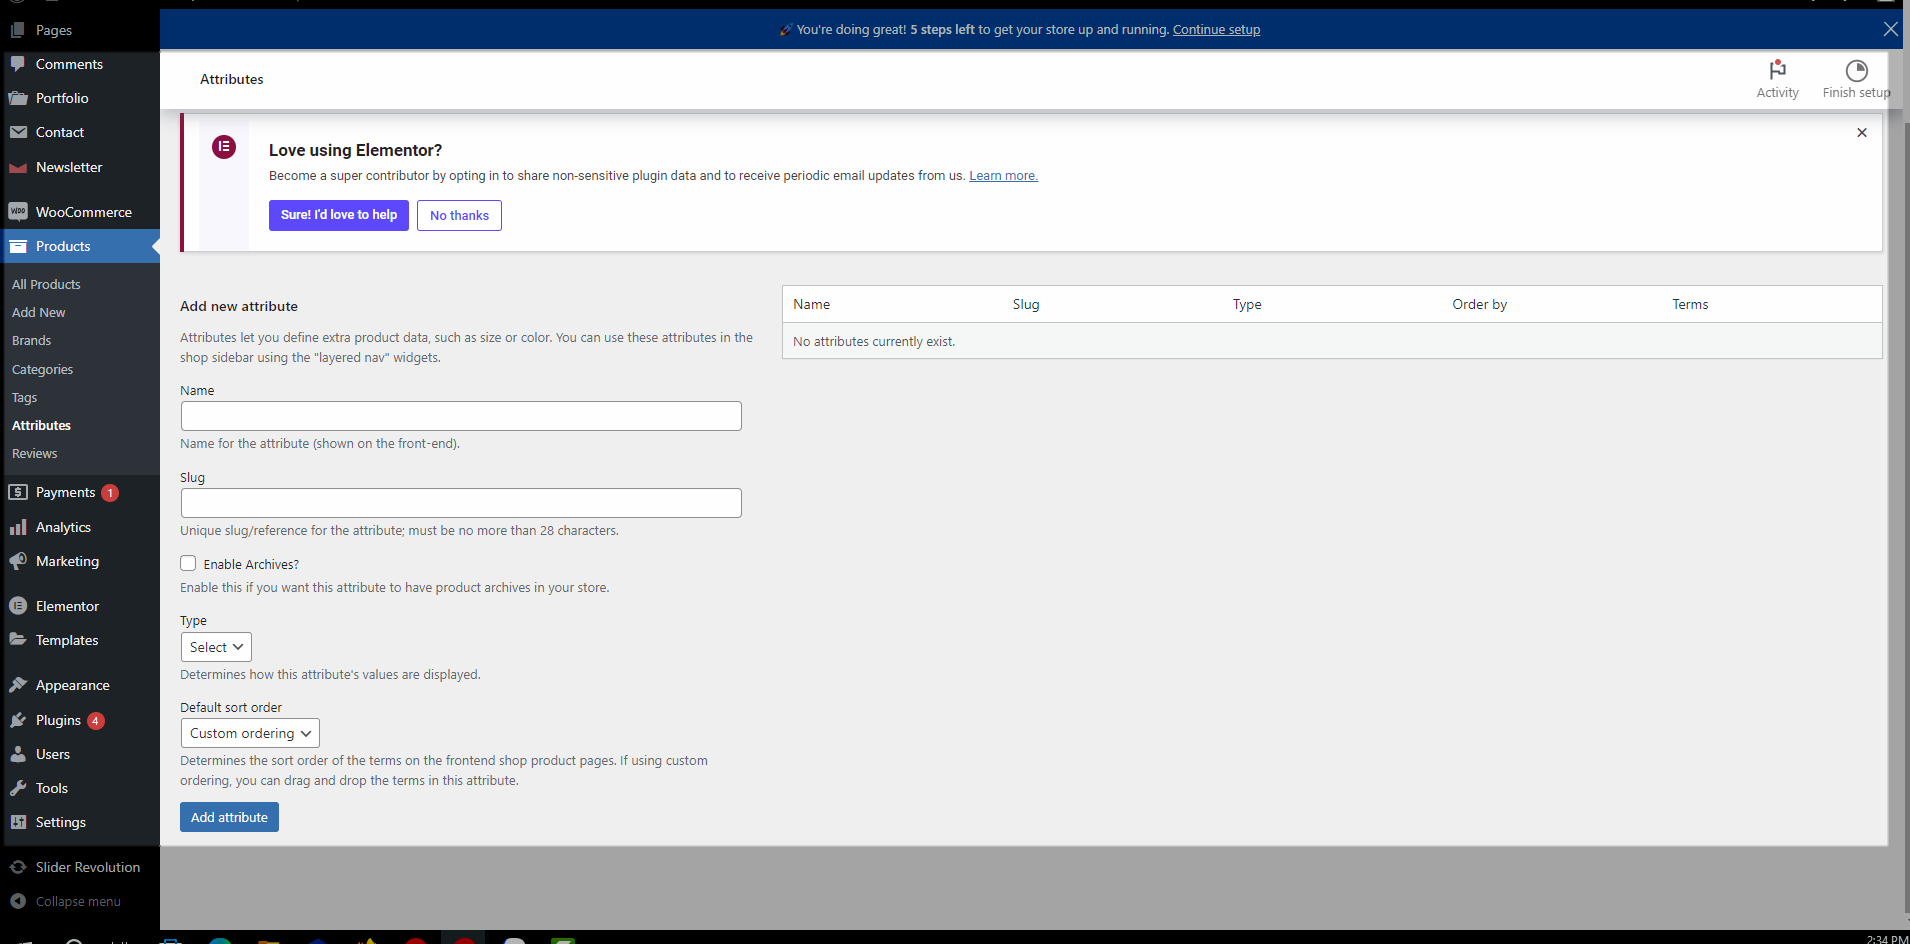1910x944 pixels.
Task: Click the Plugins update count badge
Action: coord(96,720)
